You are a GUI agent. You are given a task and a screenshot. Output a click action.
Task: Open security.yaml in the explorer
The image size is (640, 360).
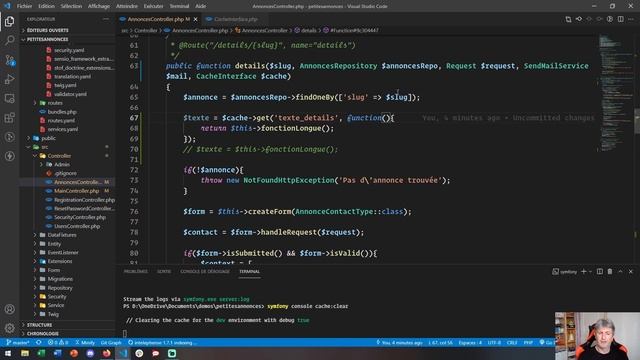tap(68, 50)
